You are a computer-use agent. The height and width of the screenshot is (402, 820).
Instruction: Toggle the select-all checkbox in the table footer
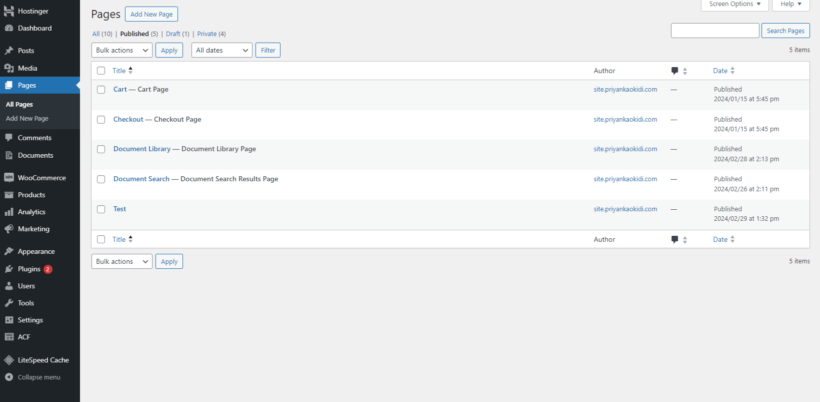point(101,239)
